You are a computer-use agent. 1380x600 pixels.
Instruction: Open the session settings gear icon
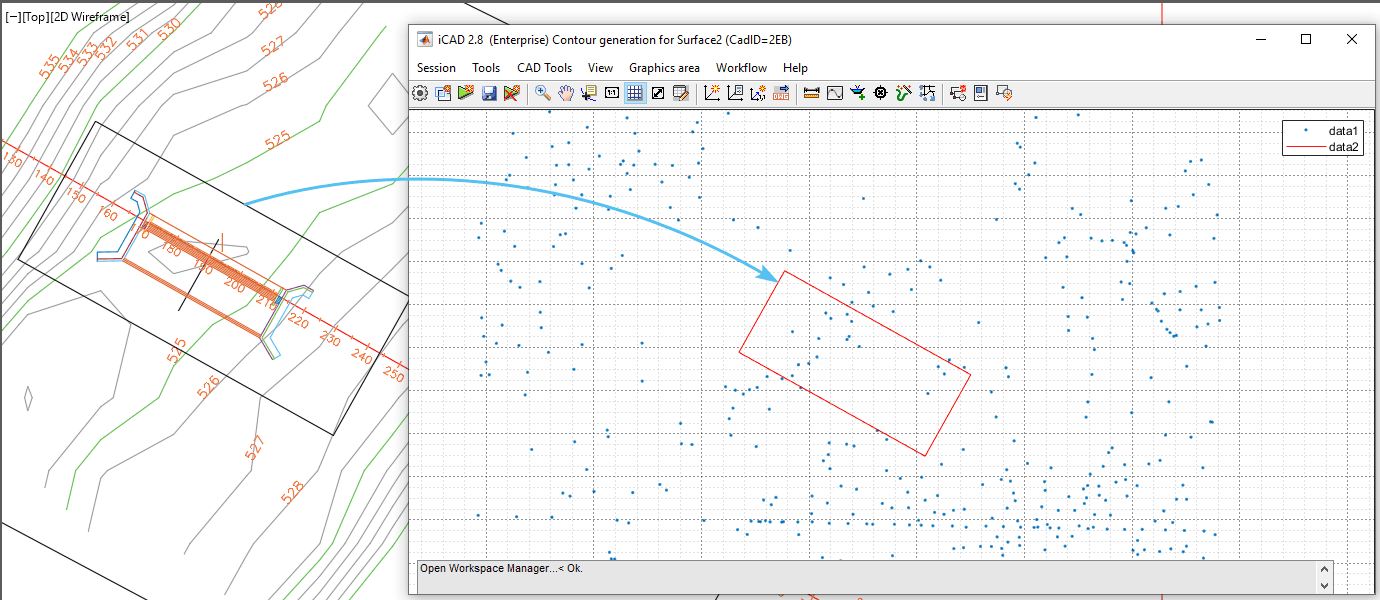(x=420, y=92)
